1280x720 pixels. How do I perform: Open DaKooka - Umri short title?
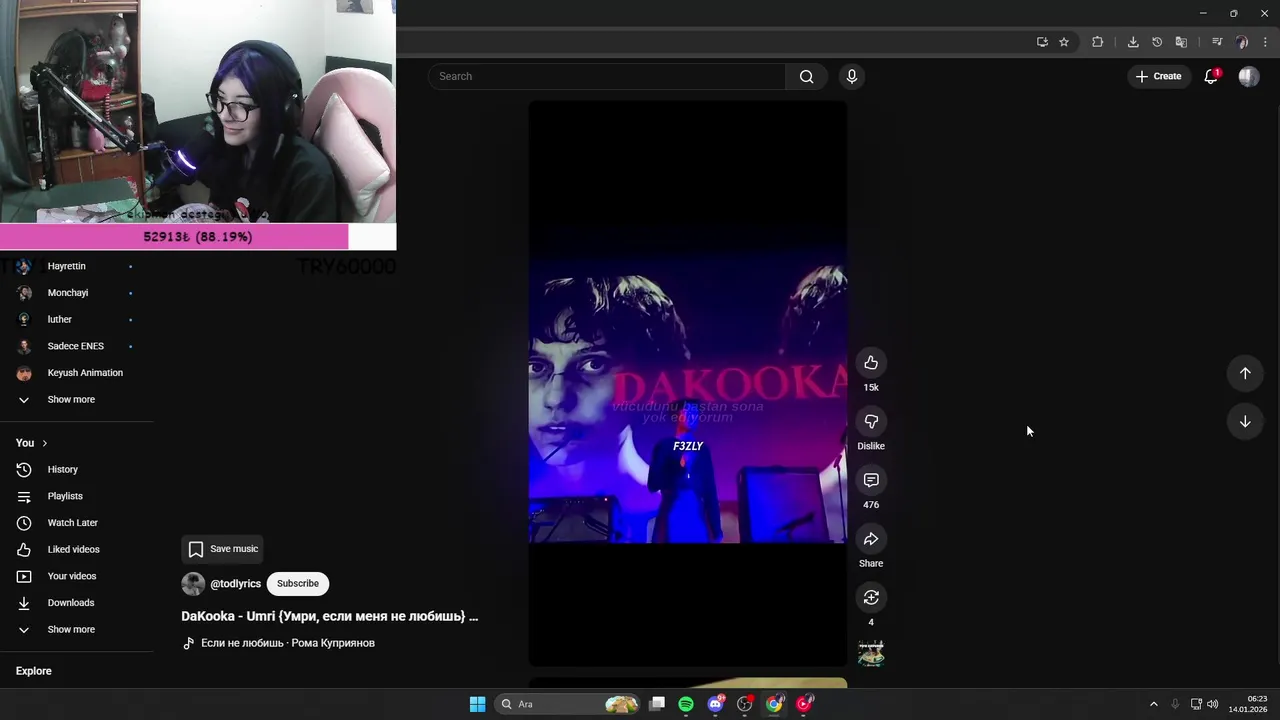point(329,616)
